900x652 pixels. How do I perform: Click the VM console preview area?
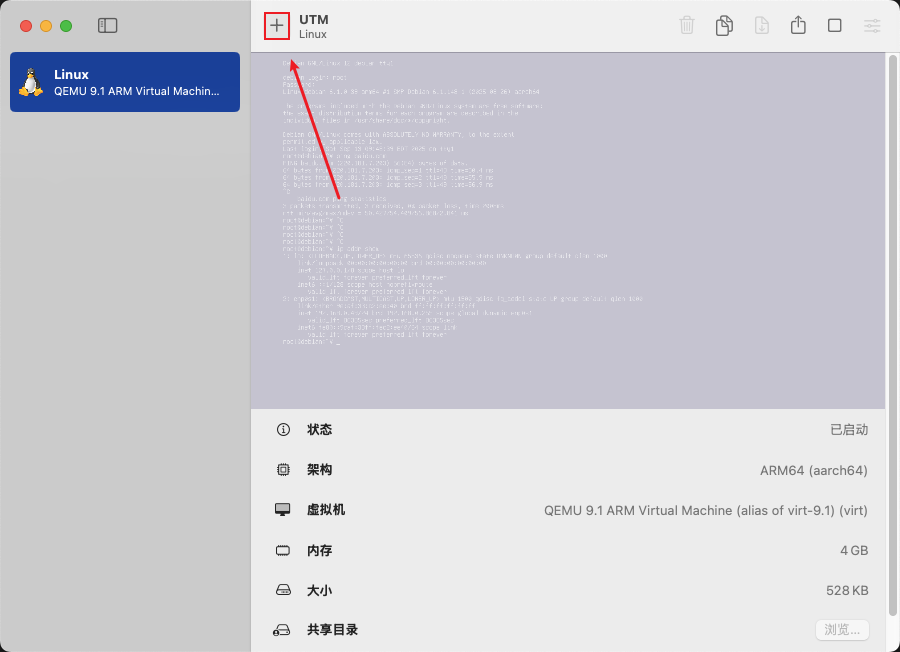pyautogui.click(x=568, y=230)
